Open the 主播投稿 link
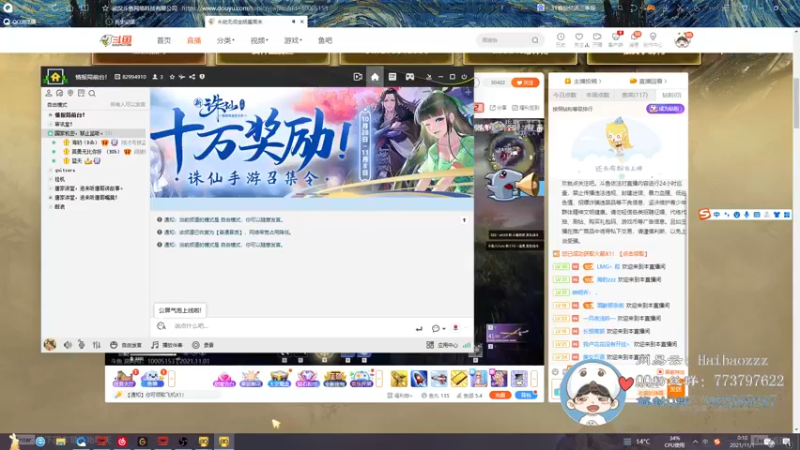This screenshot has height=450, width=800. point(583,81)
